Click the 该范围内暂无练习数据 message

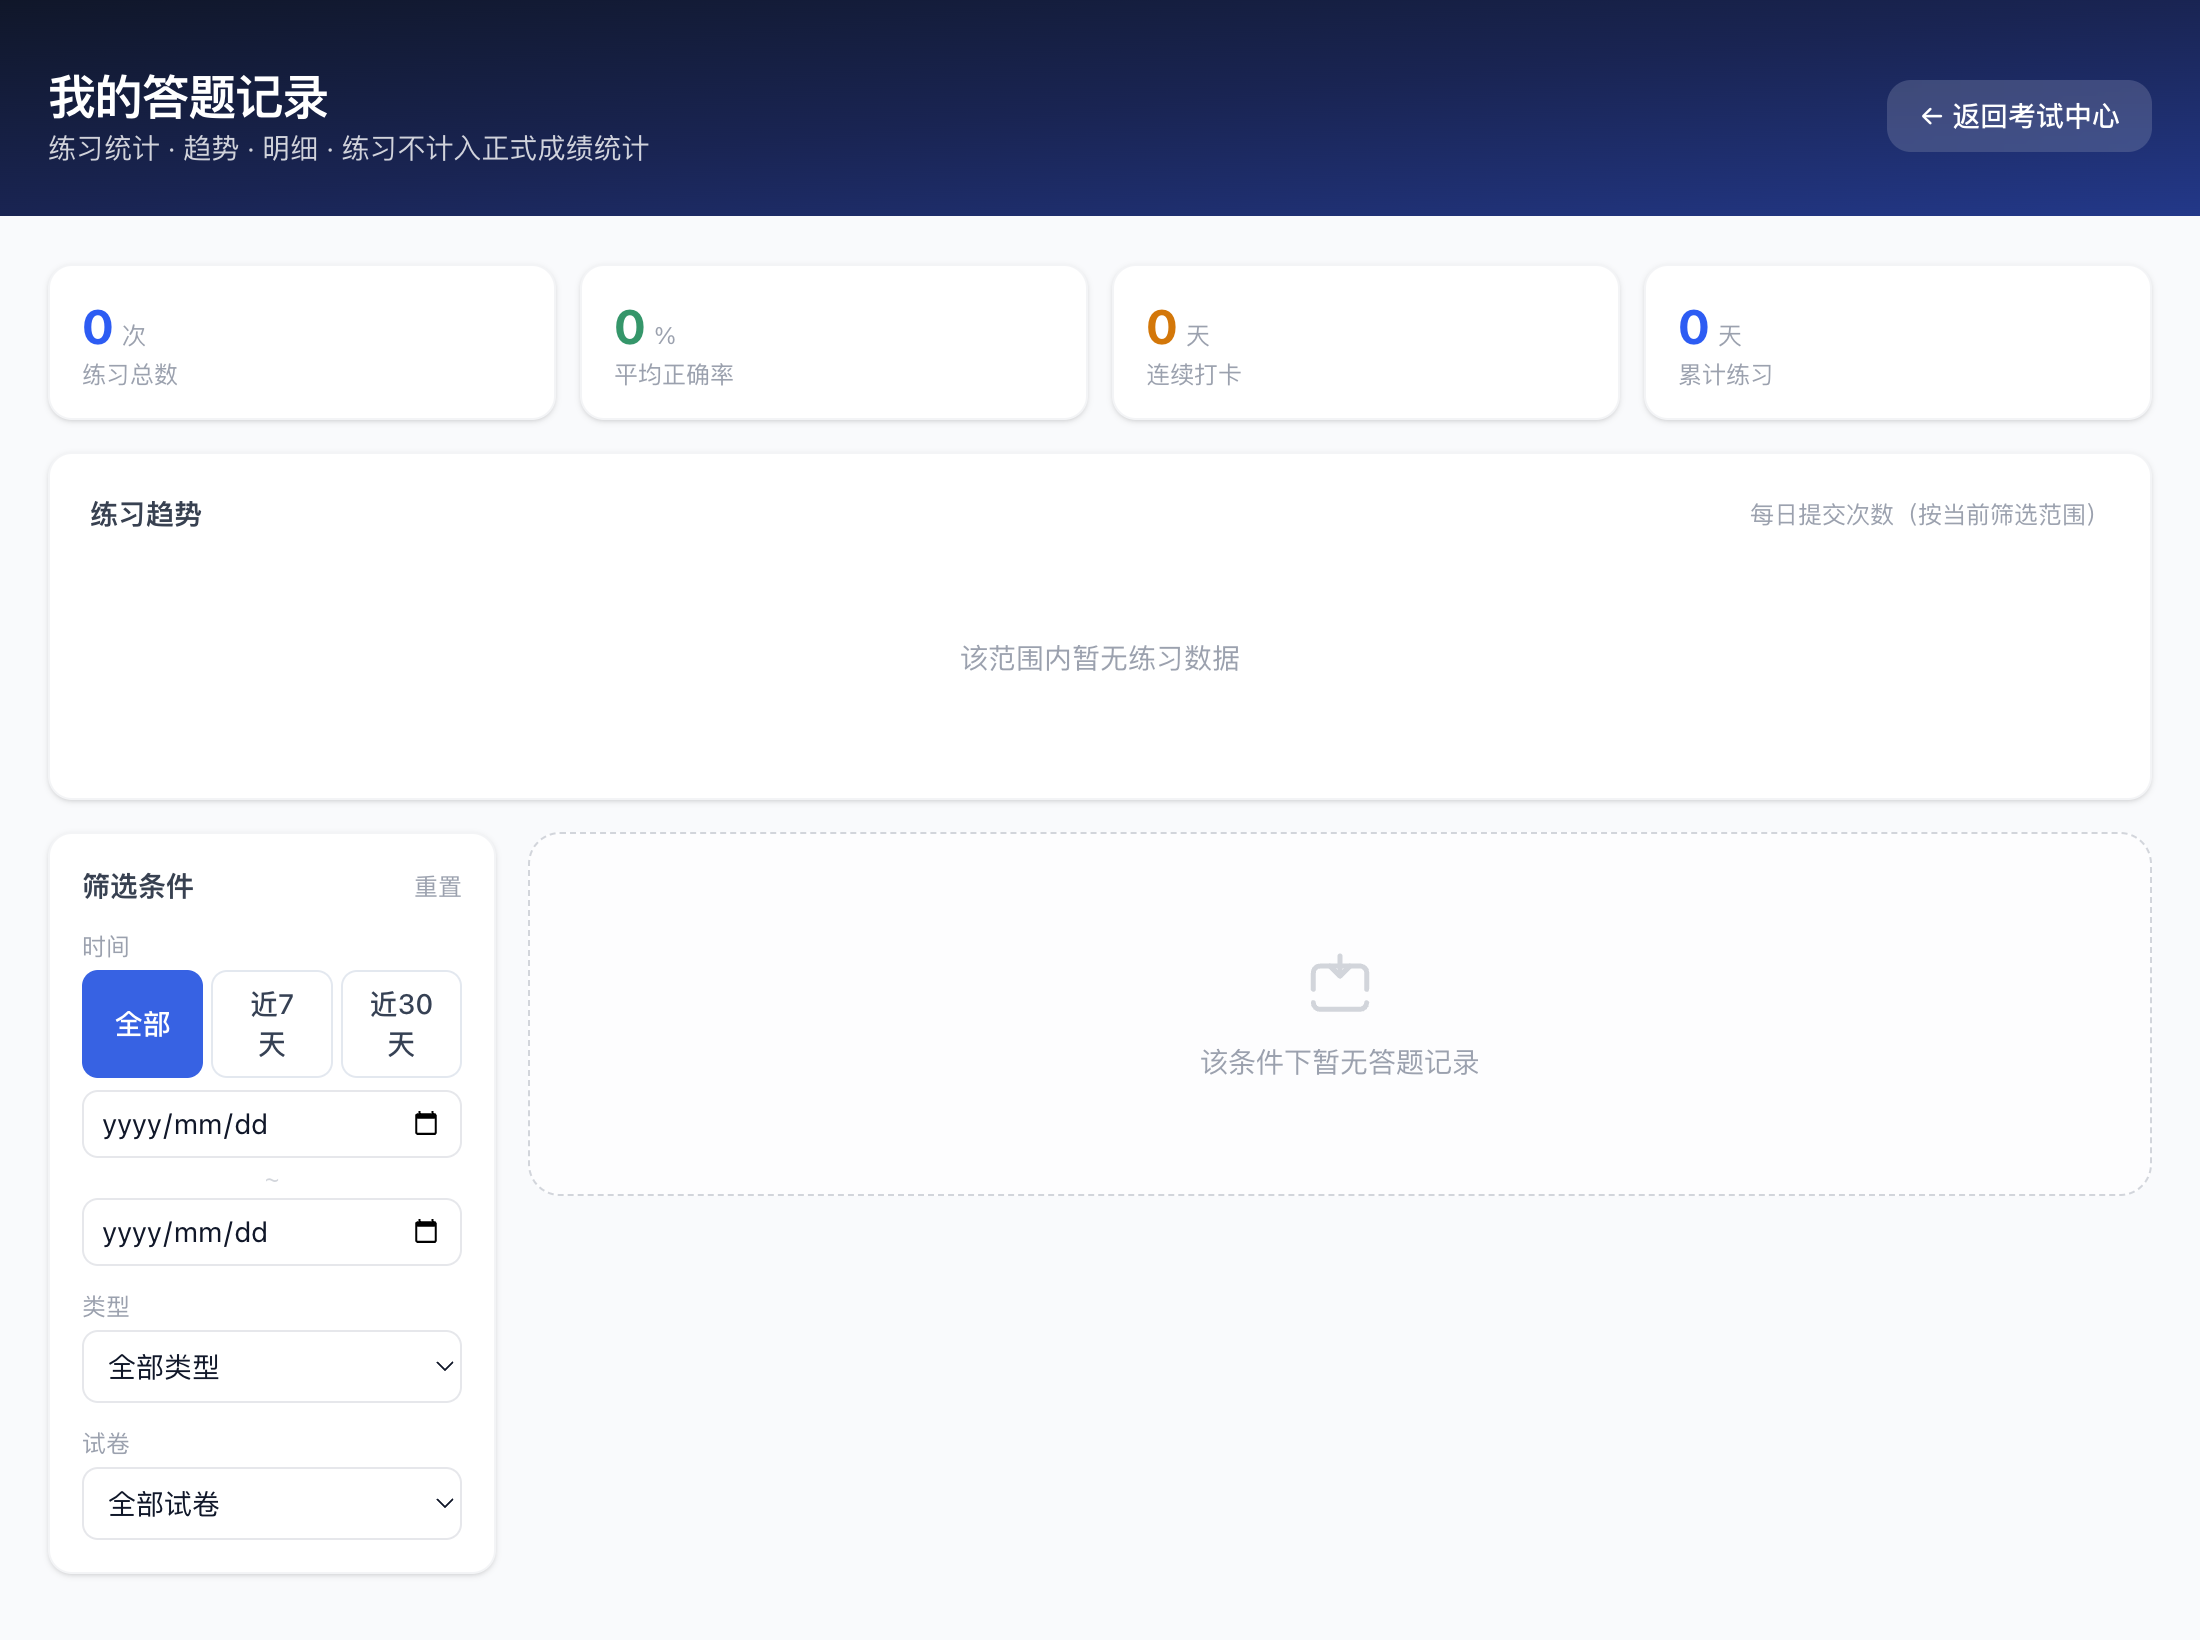(1100, 658)
